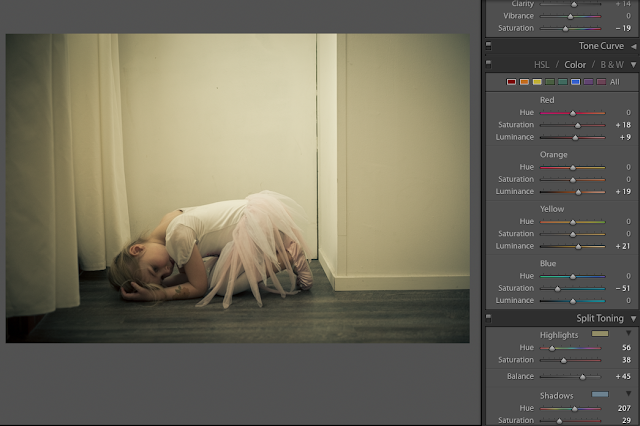Click the Yellow Luminance value +21
The image size is (640, 426).
(623, 246)
